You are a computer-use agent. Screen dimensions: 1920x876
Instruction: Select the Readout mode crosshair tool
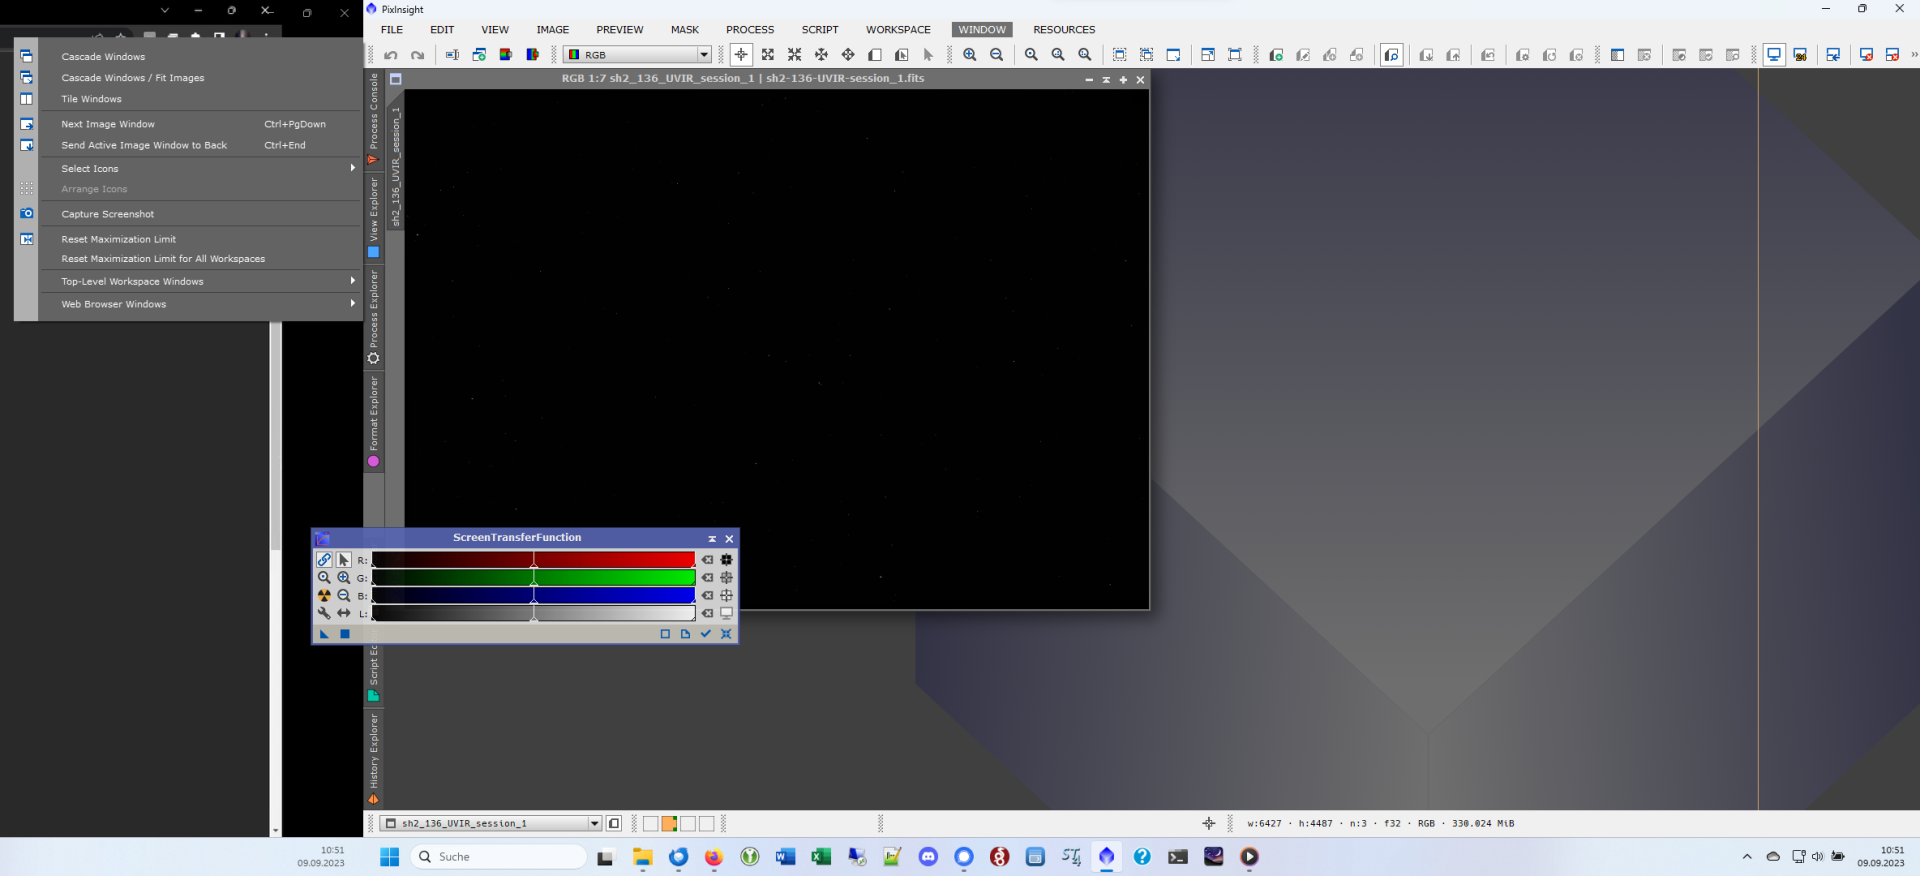pyautogui.click(x=741, y=55)
